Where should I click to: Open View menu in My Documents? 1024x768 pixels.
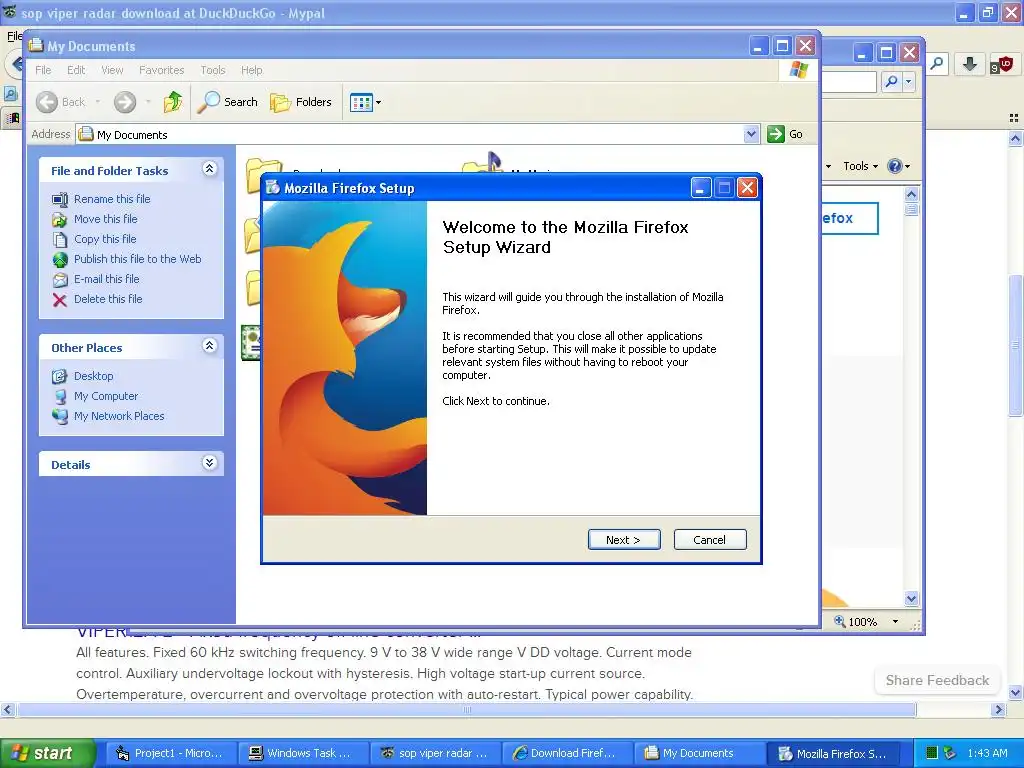[x=112, y=70]
